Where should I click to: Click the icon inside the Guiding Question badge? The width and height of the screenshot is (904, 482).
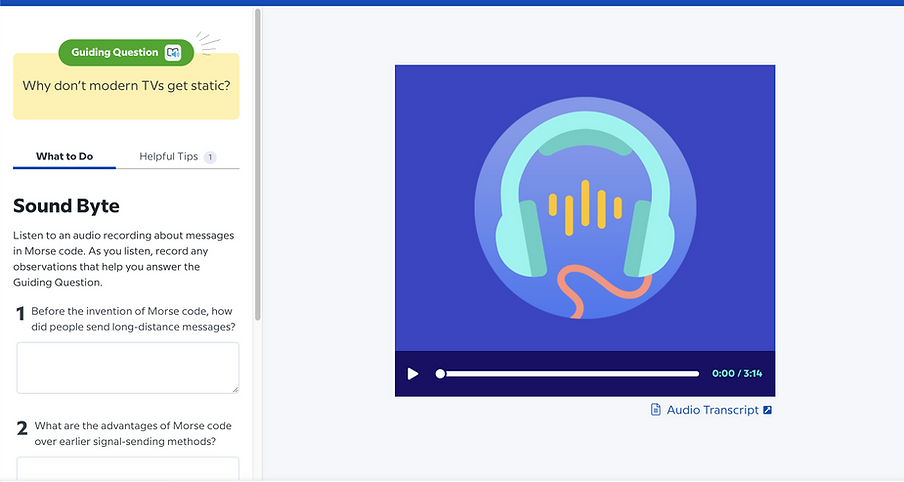coord(173,52)
